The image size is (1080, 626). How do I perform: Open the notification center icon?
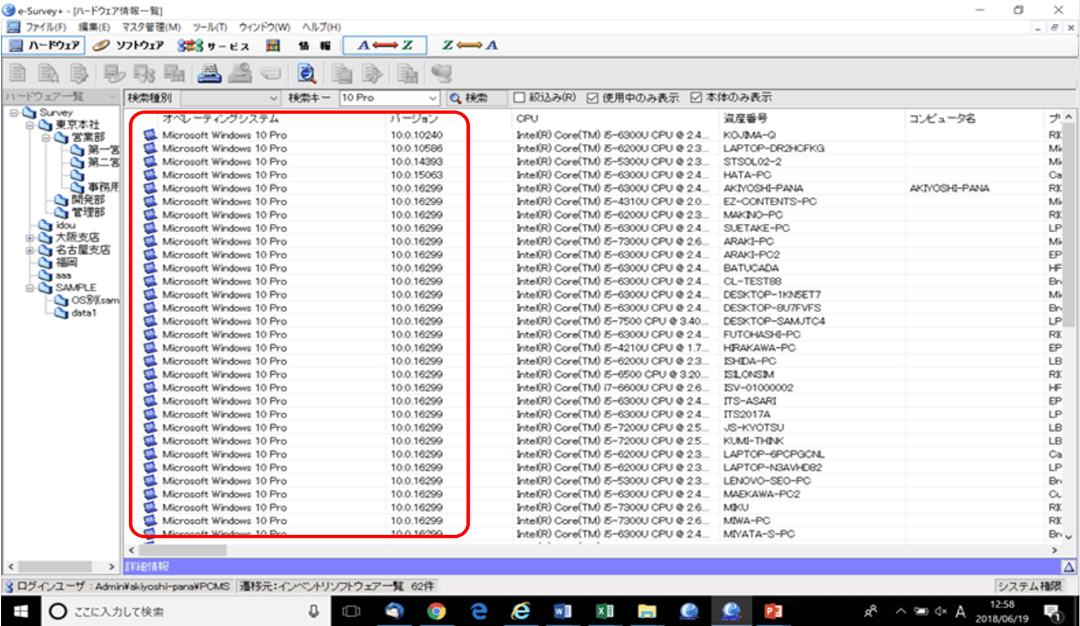coord(1052,611)
